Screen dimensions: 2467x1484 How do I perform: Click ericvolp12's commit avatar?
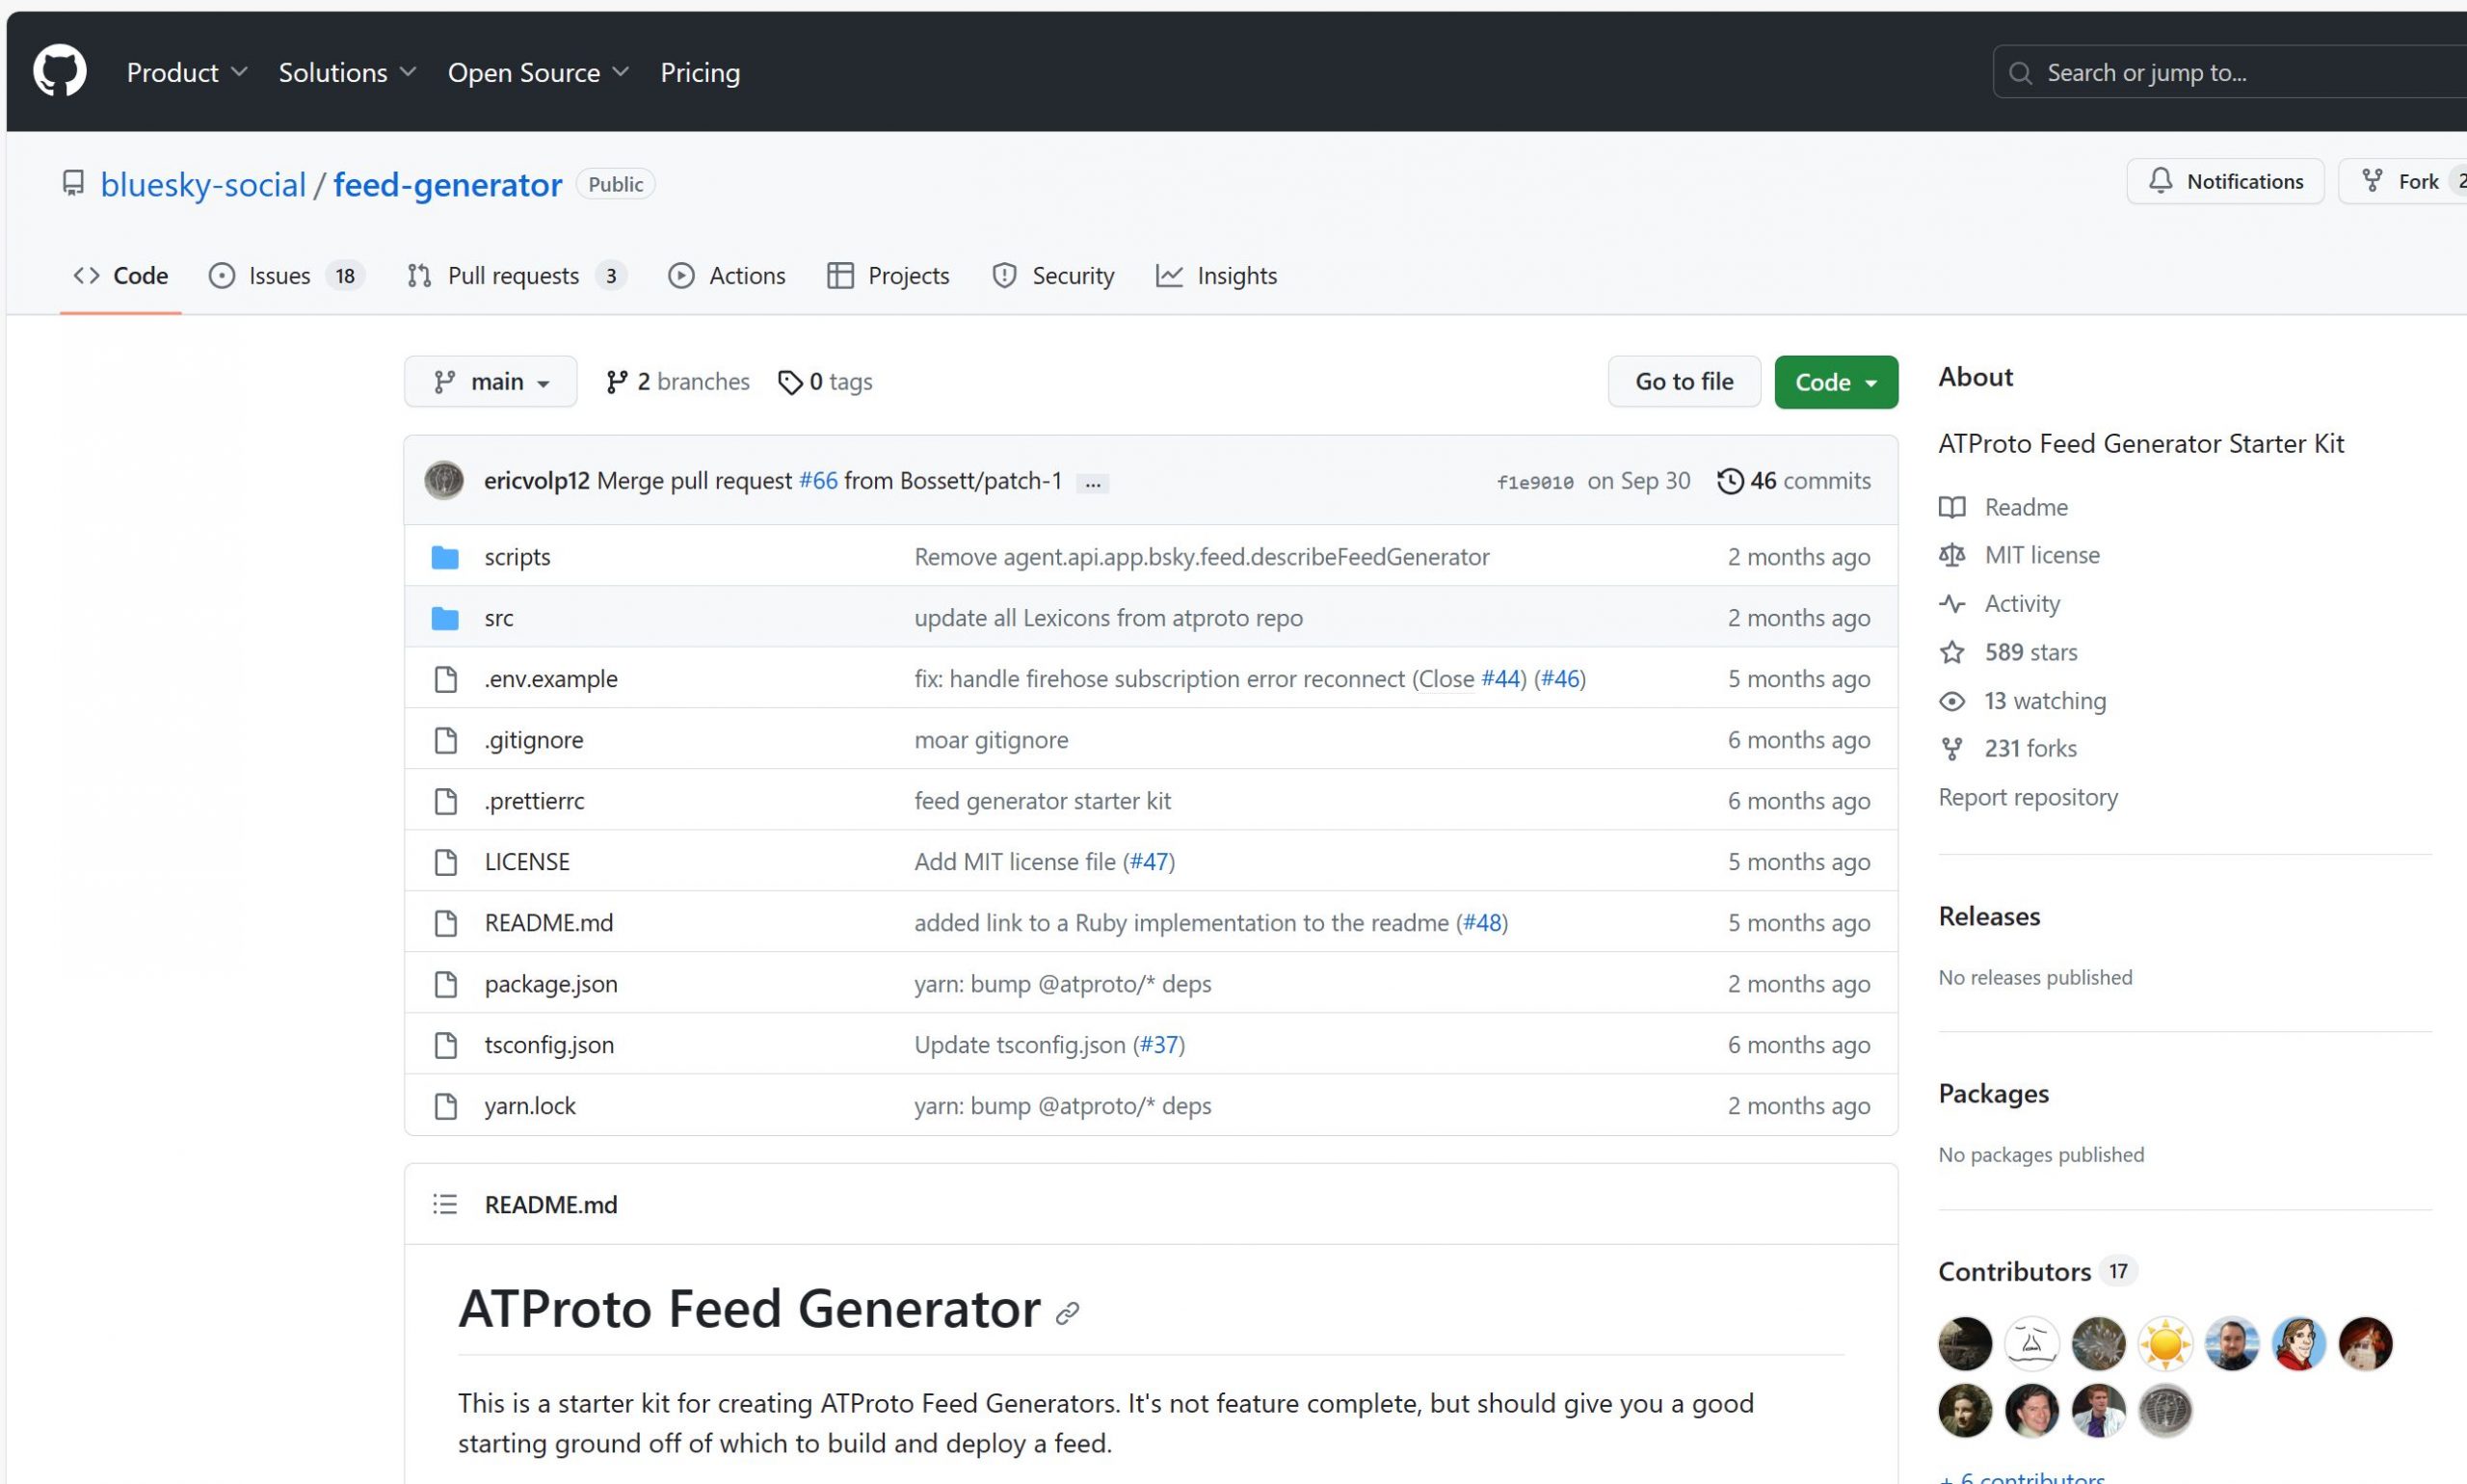tap(444, 480)
